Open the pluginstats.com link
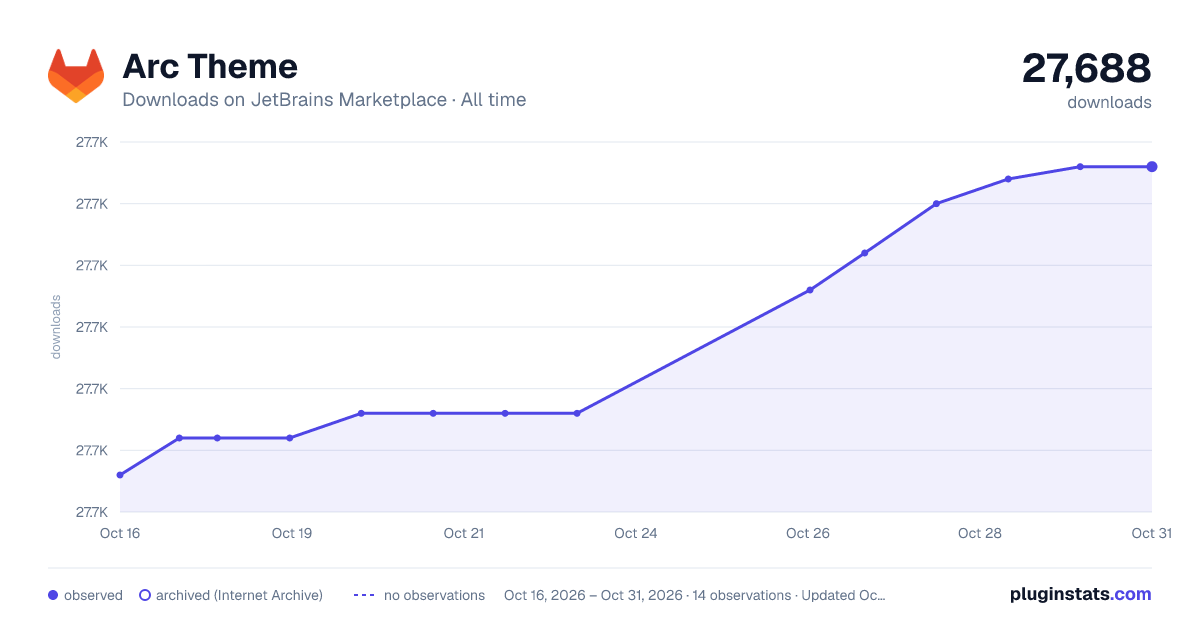 (x=1080, y=594)
